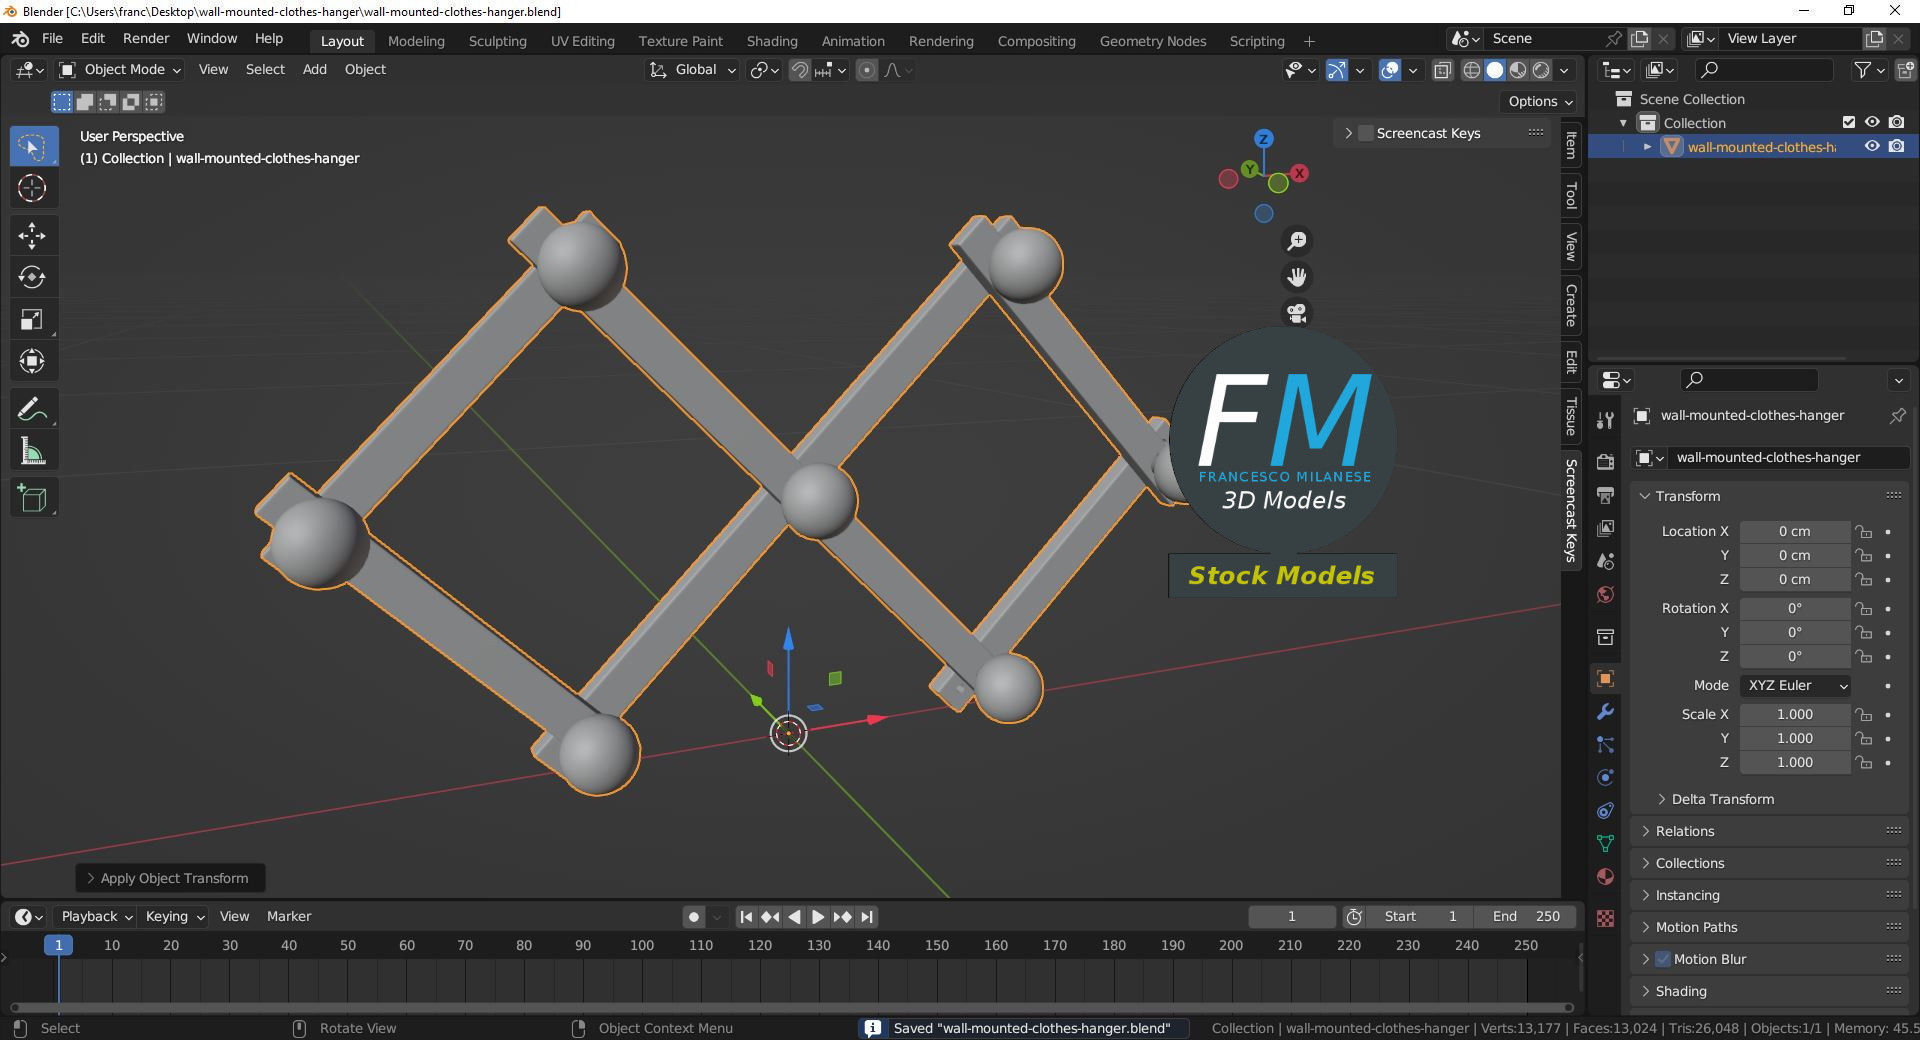Screen dimensions: 1920x1040
Task: Choose the Select Box tool
Action: pos(32,147)
